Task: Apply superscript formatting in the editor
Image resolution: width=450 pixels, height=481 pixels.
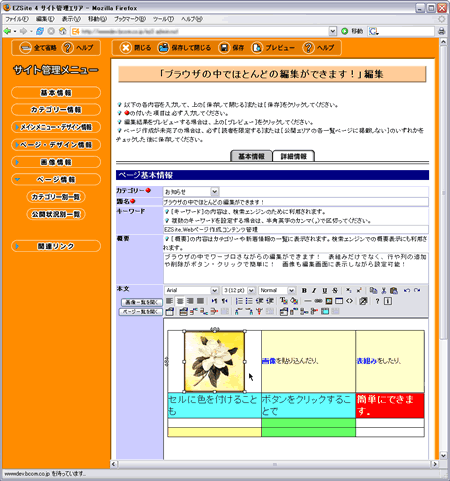Action: coord(359,290)
